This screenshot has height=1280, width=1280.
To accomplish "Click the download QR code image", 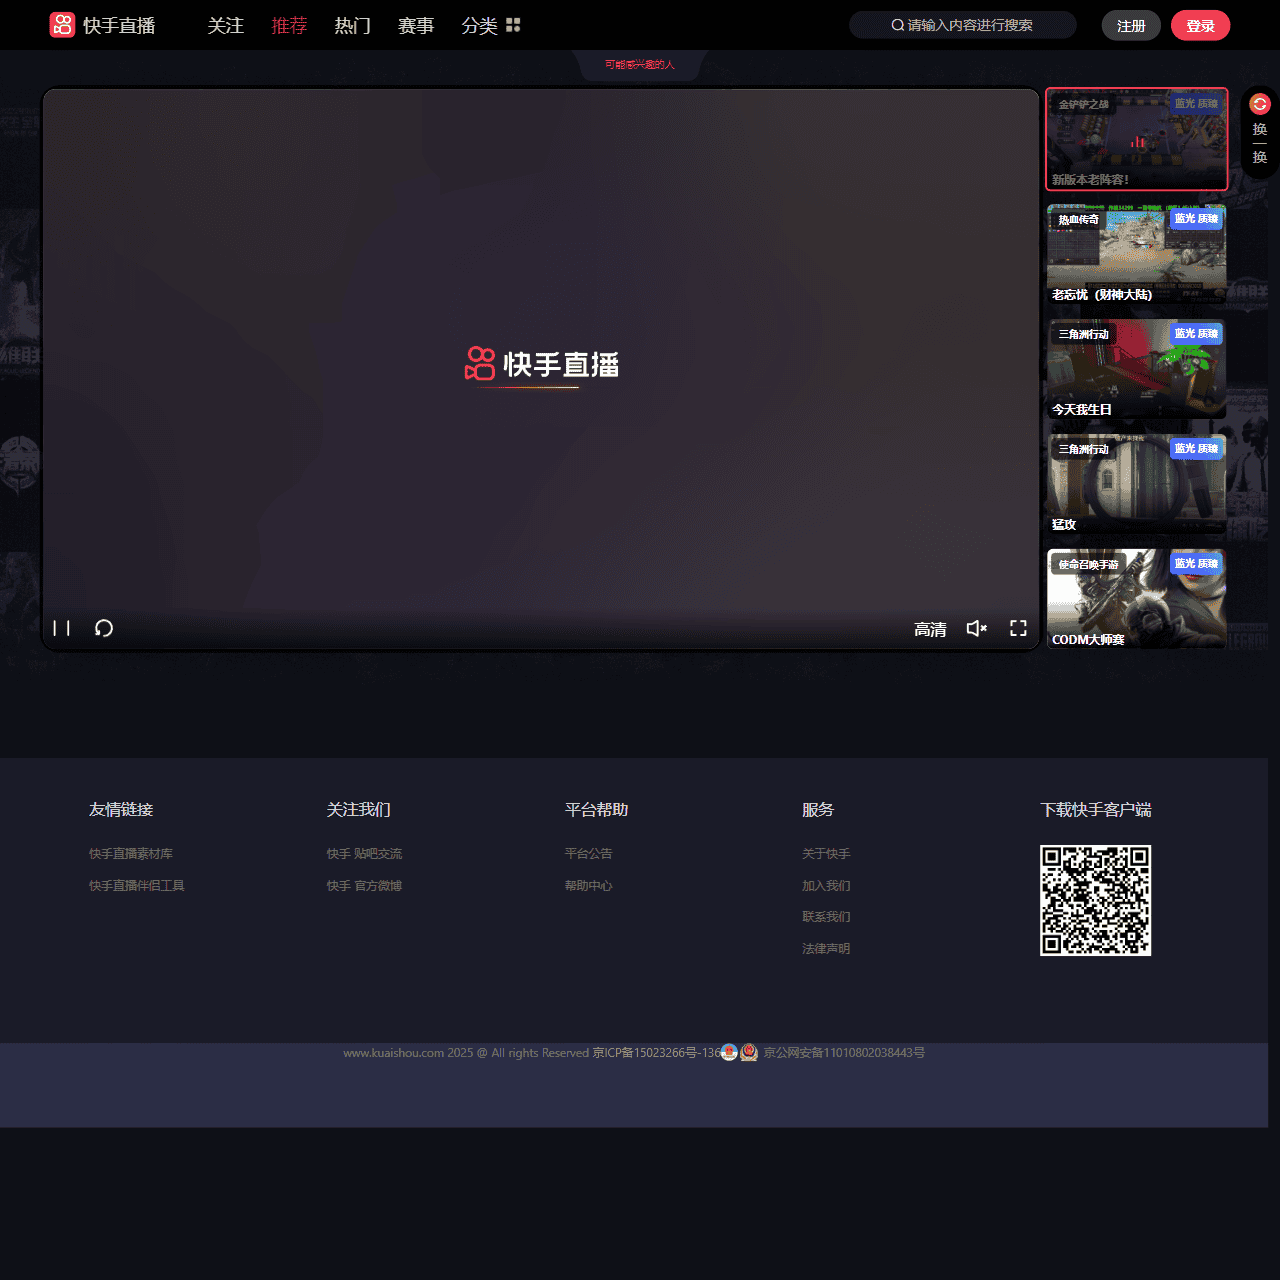I will pyautogui.click(x=1095, y=900).
